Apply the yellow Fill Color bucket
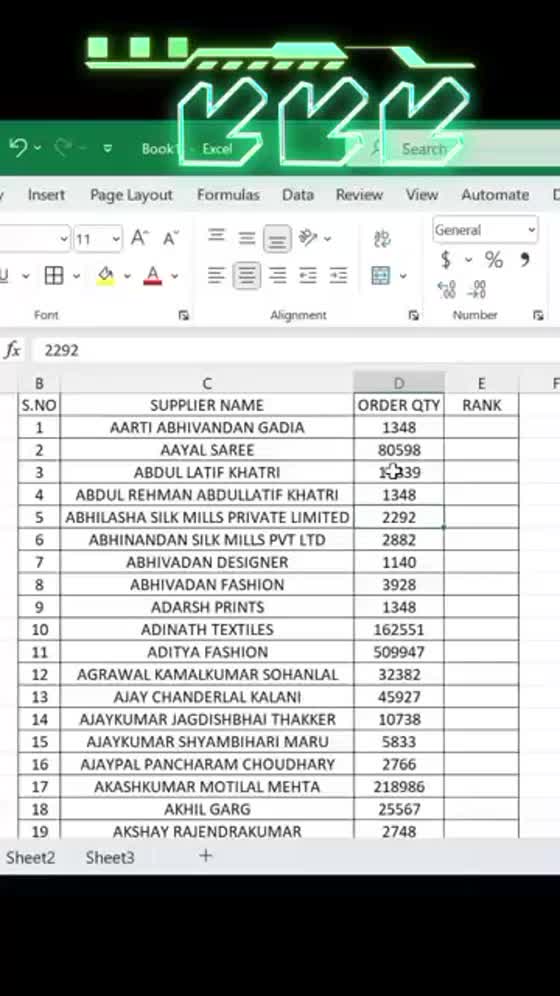 pyautogui.click(x=106, y=276)
